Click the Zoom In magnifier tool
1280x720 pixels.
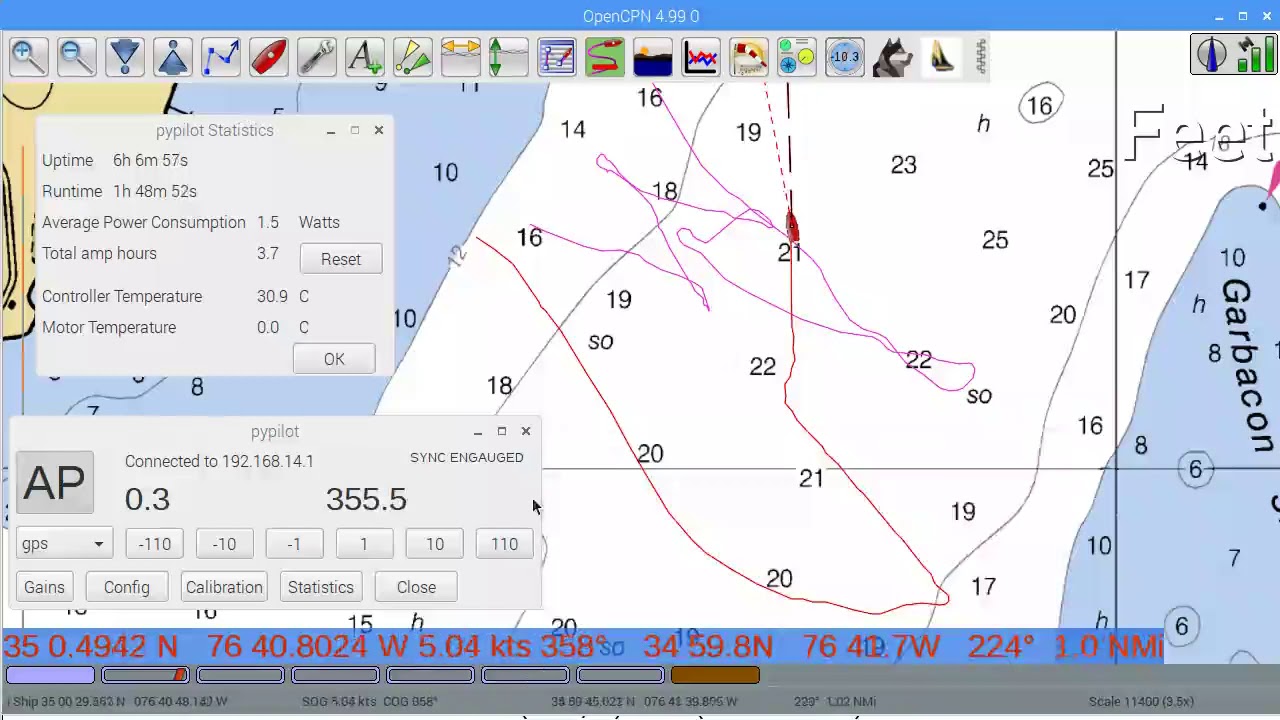(x=29, y=57)
